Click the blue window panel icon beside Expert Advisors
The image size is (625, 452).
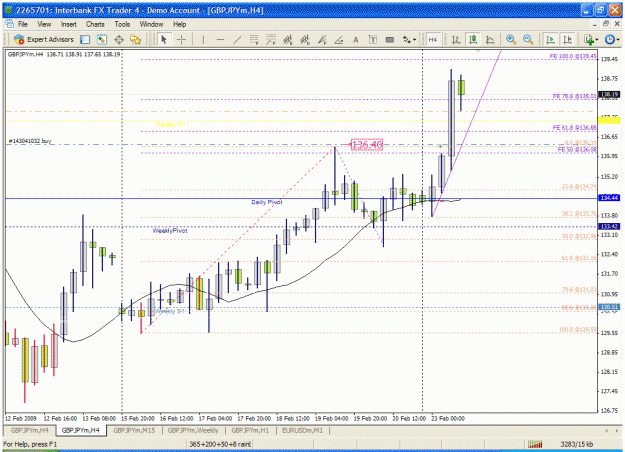coord(85,39)
